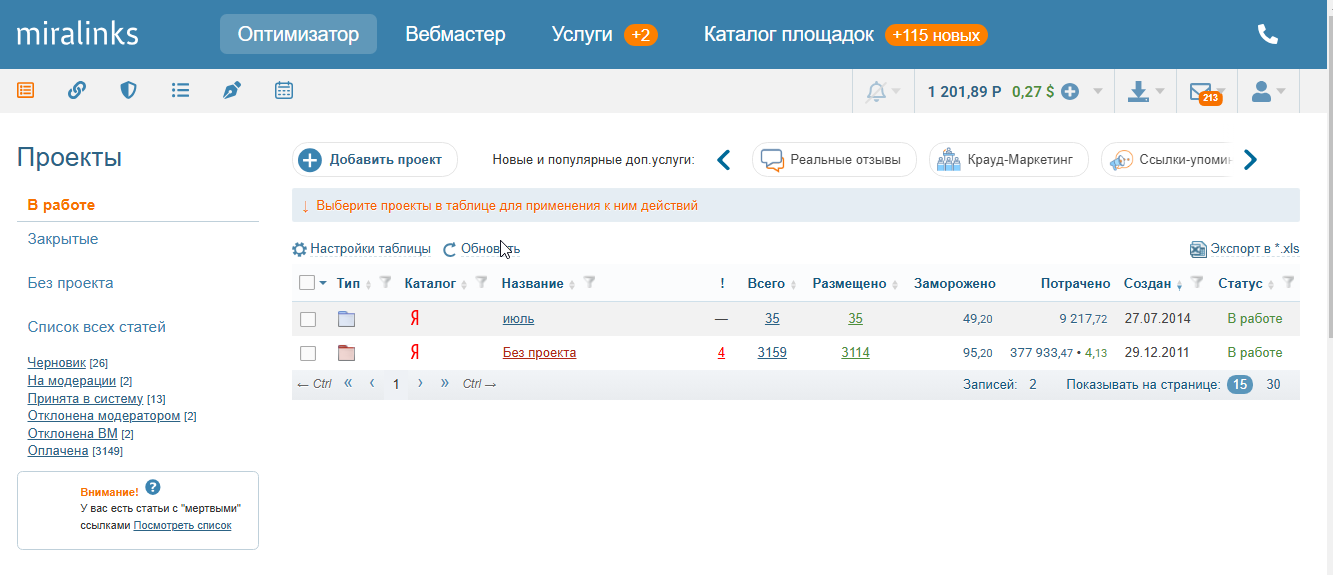
Task: Expand the balance dropdown arrow
Action: coord(1098,92)
